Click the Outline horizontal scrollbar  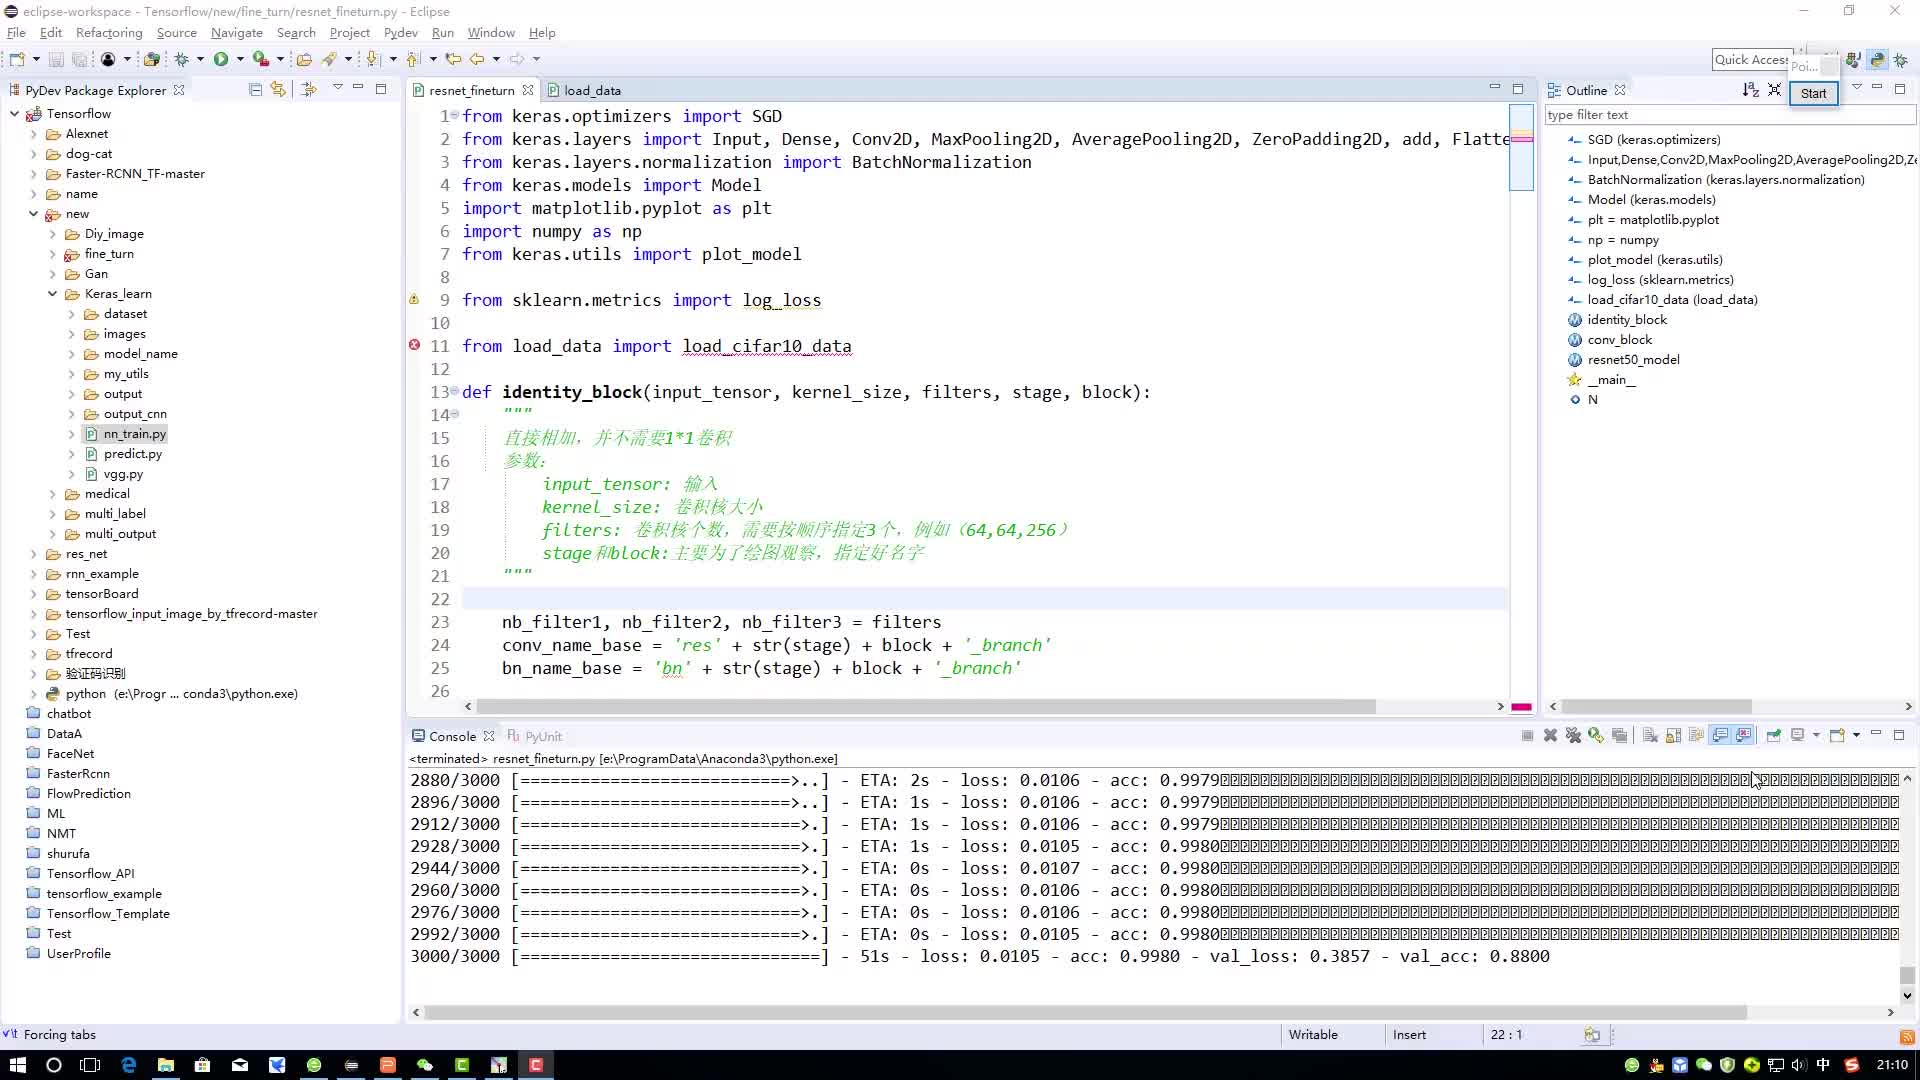(1656, 707)
